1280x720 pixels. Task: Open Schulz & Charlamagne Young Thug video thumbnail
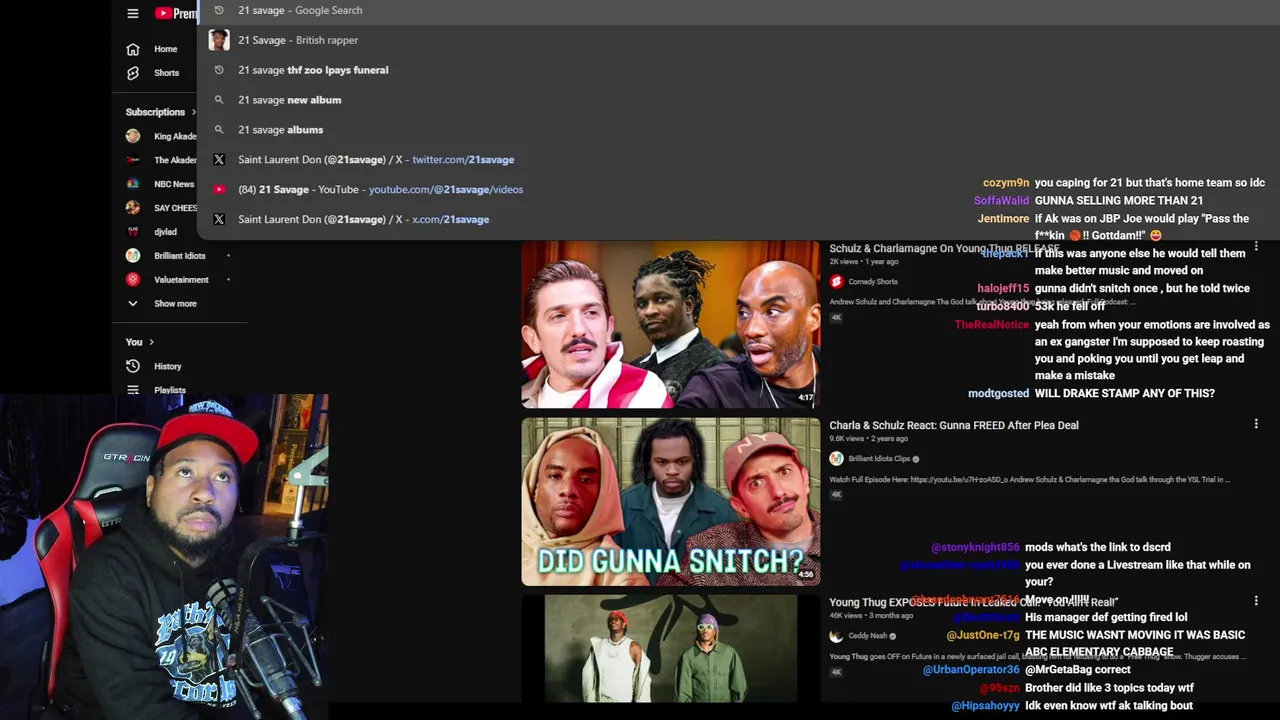coord(670,325)
